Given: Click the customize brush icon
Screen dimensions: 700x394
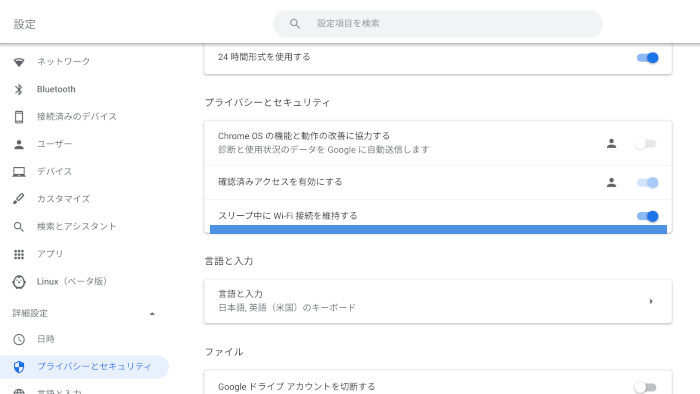Looking at the screenshot, I should click(x=19, y=199).
